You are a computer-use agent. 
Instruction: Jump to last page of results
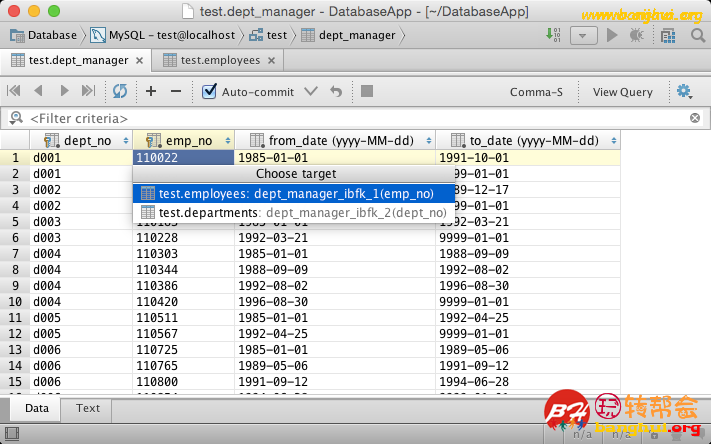88,91
